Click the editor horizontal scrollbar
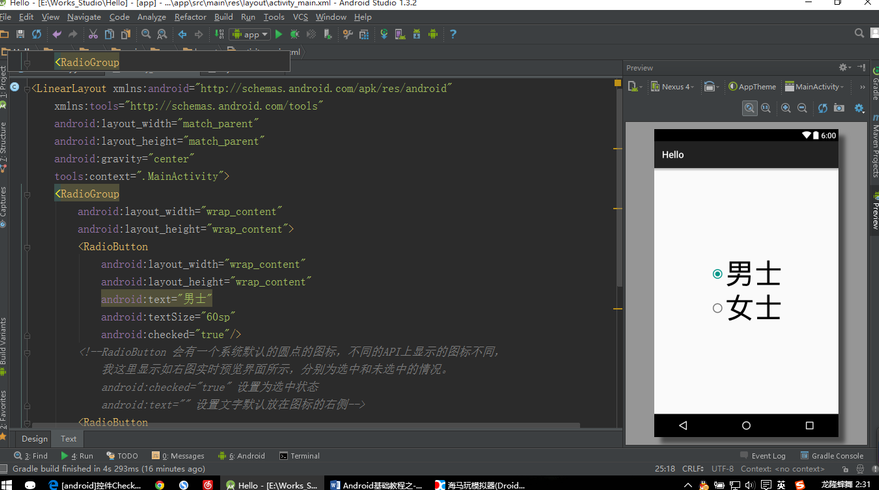879x490 pixels. 306,426
